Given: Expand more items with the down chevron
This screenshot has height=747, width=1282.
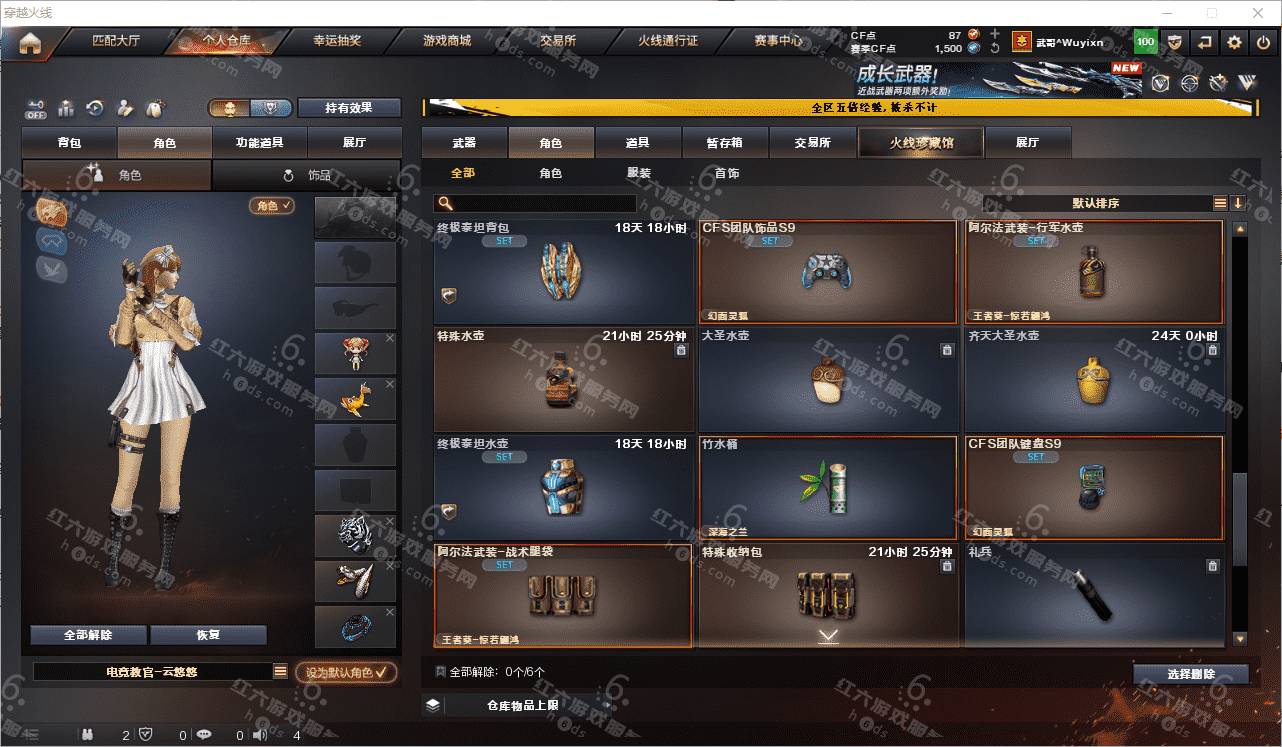Looking at the screenshot, I should pos(828,636).
